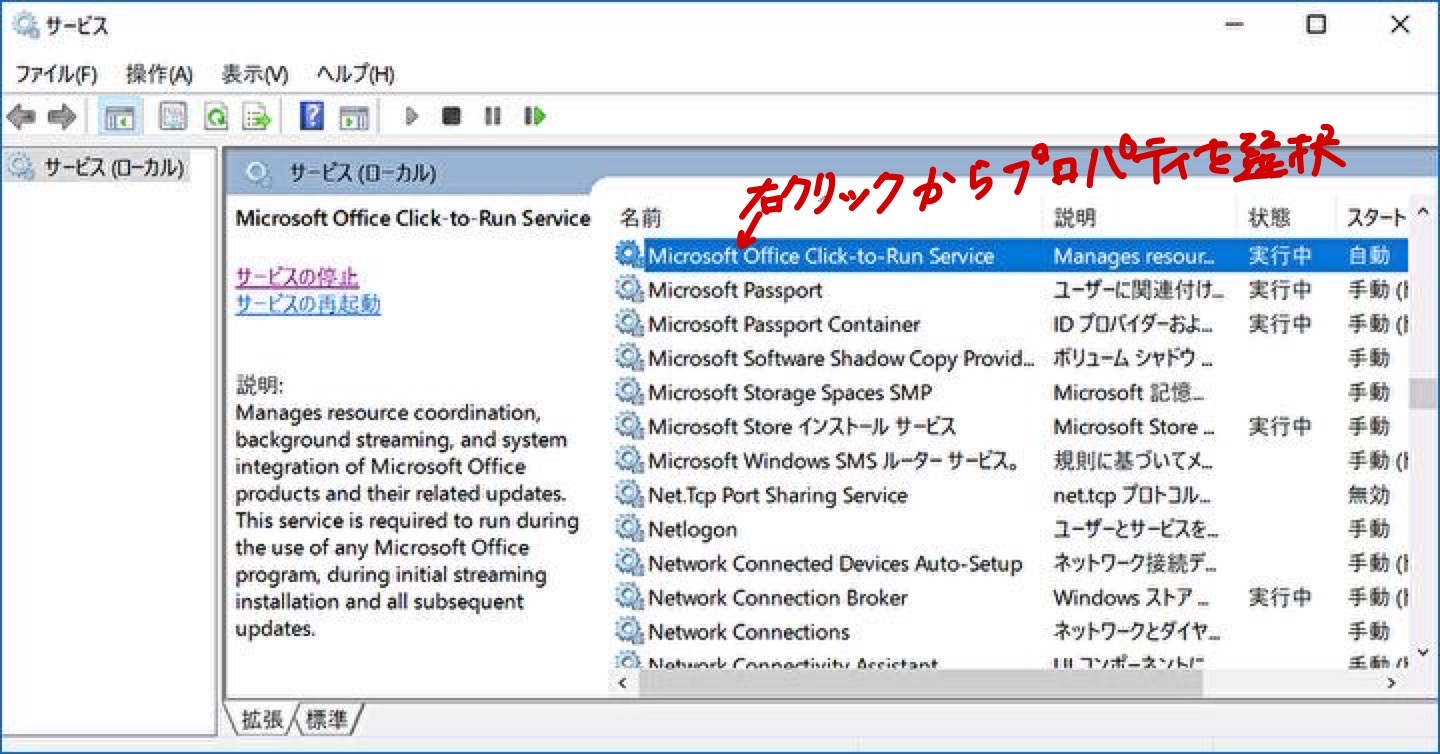Open the 表示(V) menu

coord(254,74)
